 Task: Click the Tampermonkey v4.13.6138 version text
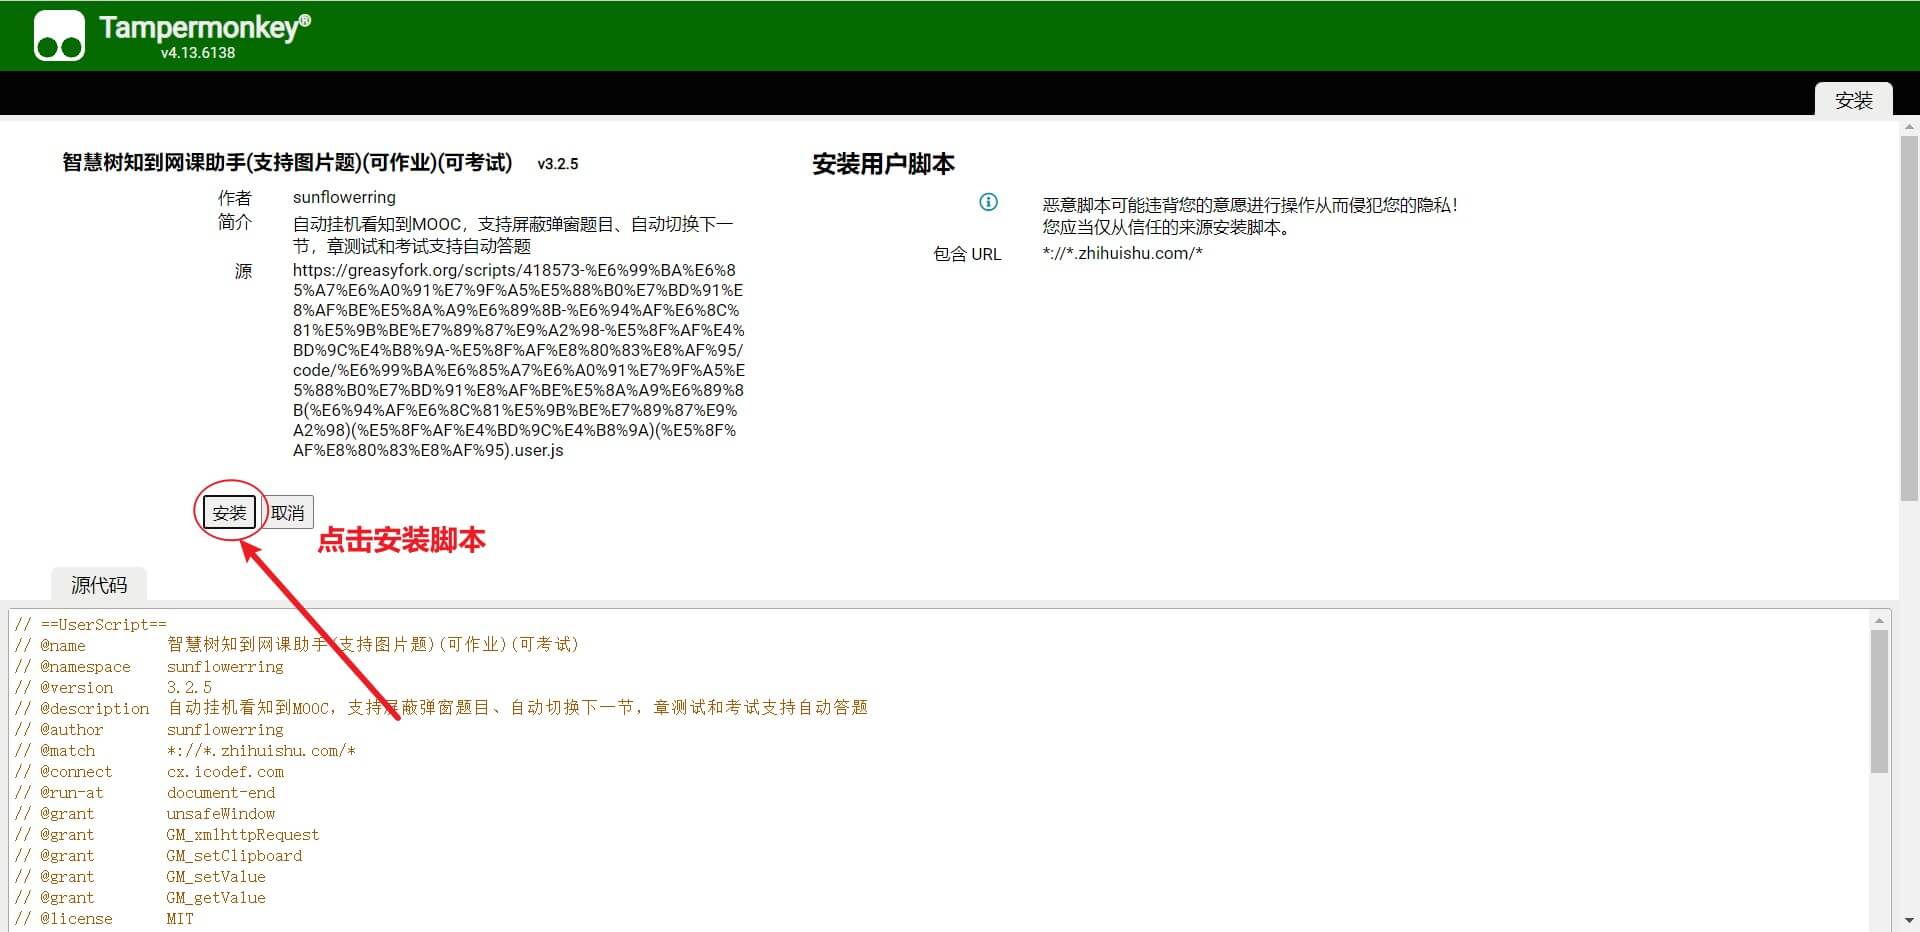tap(198, 53)
